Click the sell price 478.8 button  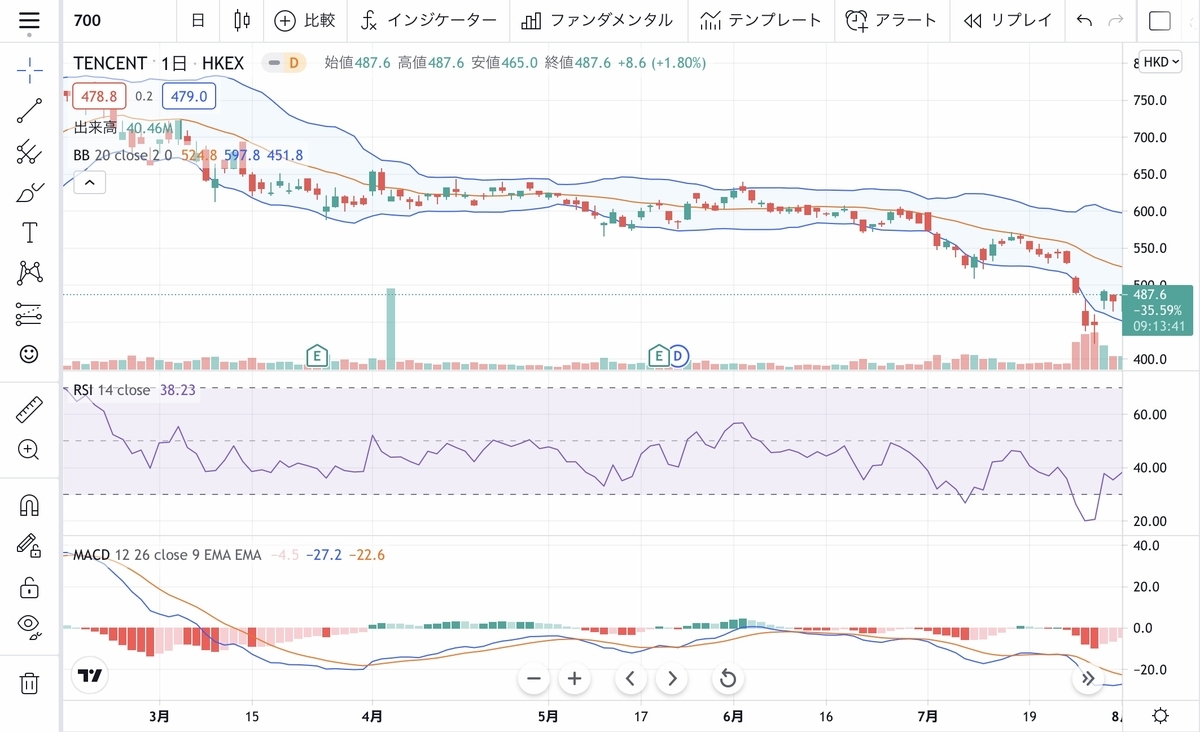[x=99, y=96]
